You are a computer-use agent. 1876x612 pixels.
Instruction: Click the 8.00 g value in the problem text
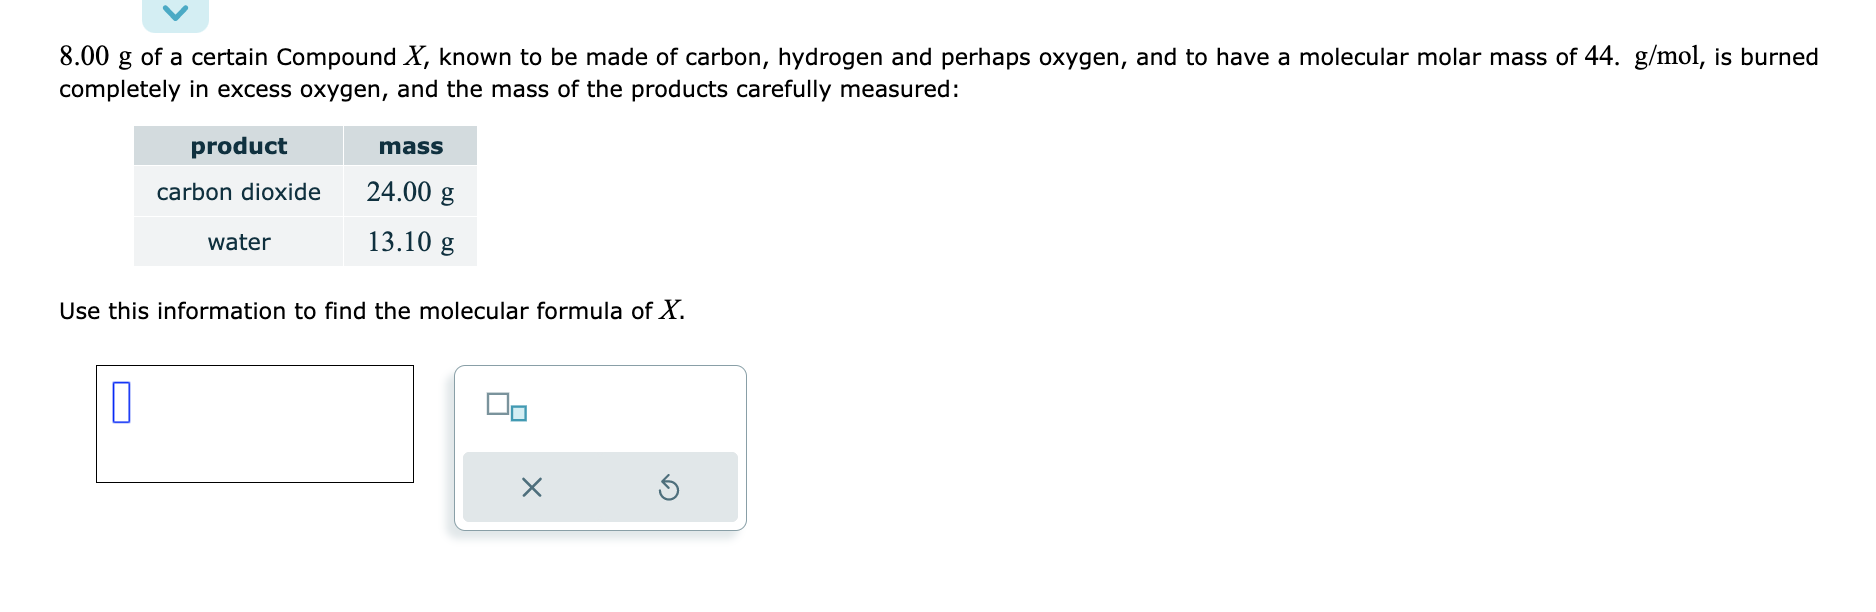(x=96, y=56)
